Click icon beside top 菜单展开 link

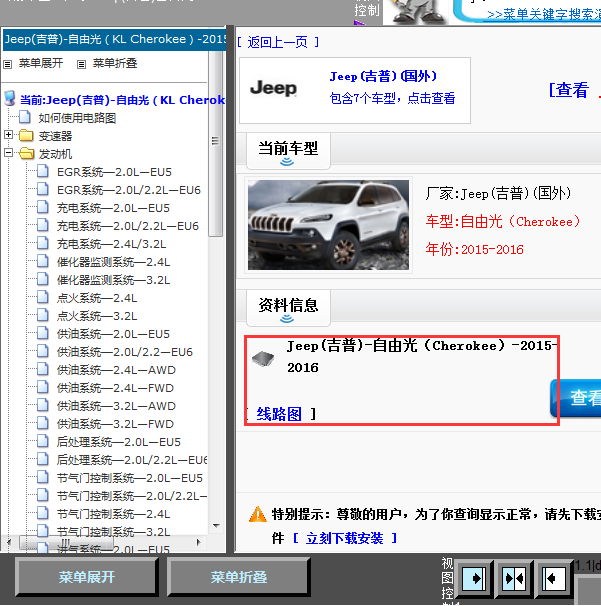click(x=8, y=64)
